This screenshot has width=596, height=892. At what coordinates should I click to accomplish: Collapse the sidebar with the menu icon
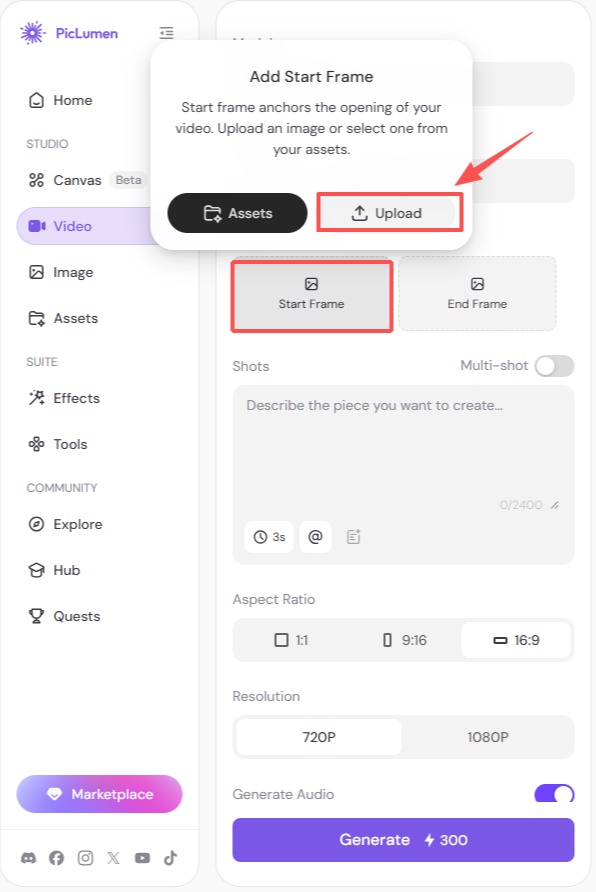pos(166,33)
